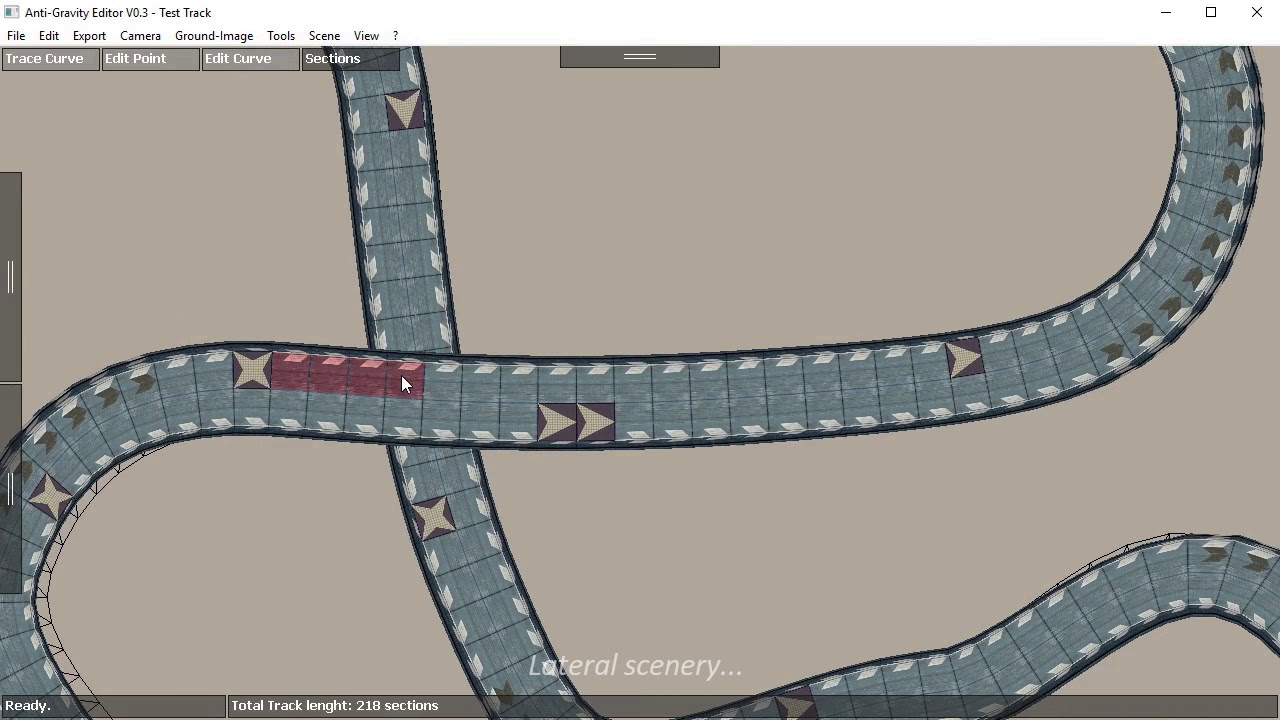This screenshot has width=1280, height=720.
Task: Click the arrow pad on right track curve
Action: pyautogui.click(x=964, y=359)
